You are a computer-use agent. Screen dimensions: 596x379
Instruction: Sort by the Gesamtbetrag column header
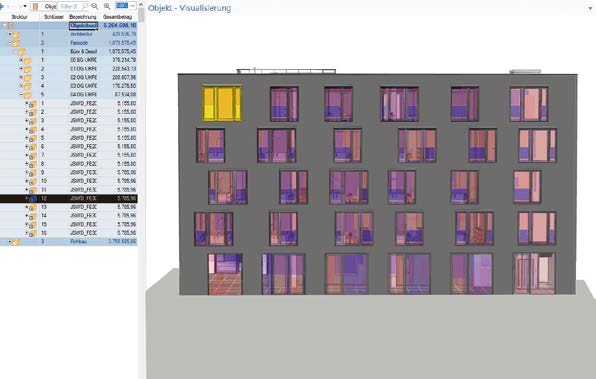coord(117,17)
